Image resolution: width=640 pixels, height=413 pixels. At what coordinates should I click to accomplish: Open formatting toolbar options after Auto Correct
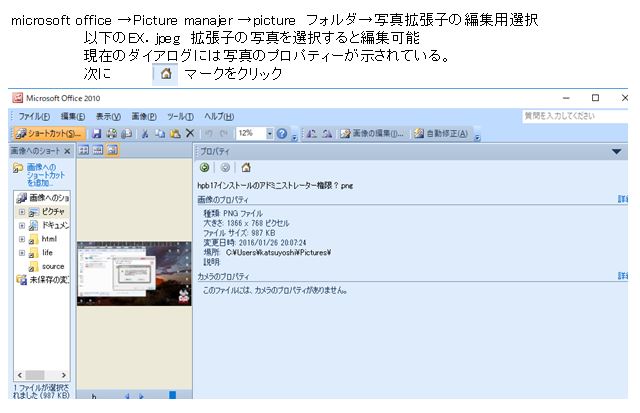click(x=477, y=138)
